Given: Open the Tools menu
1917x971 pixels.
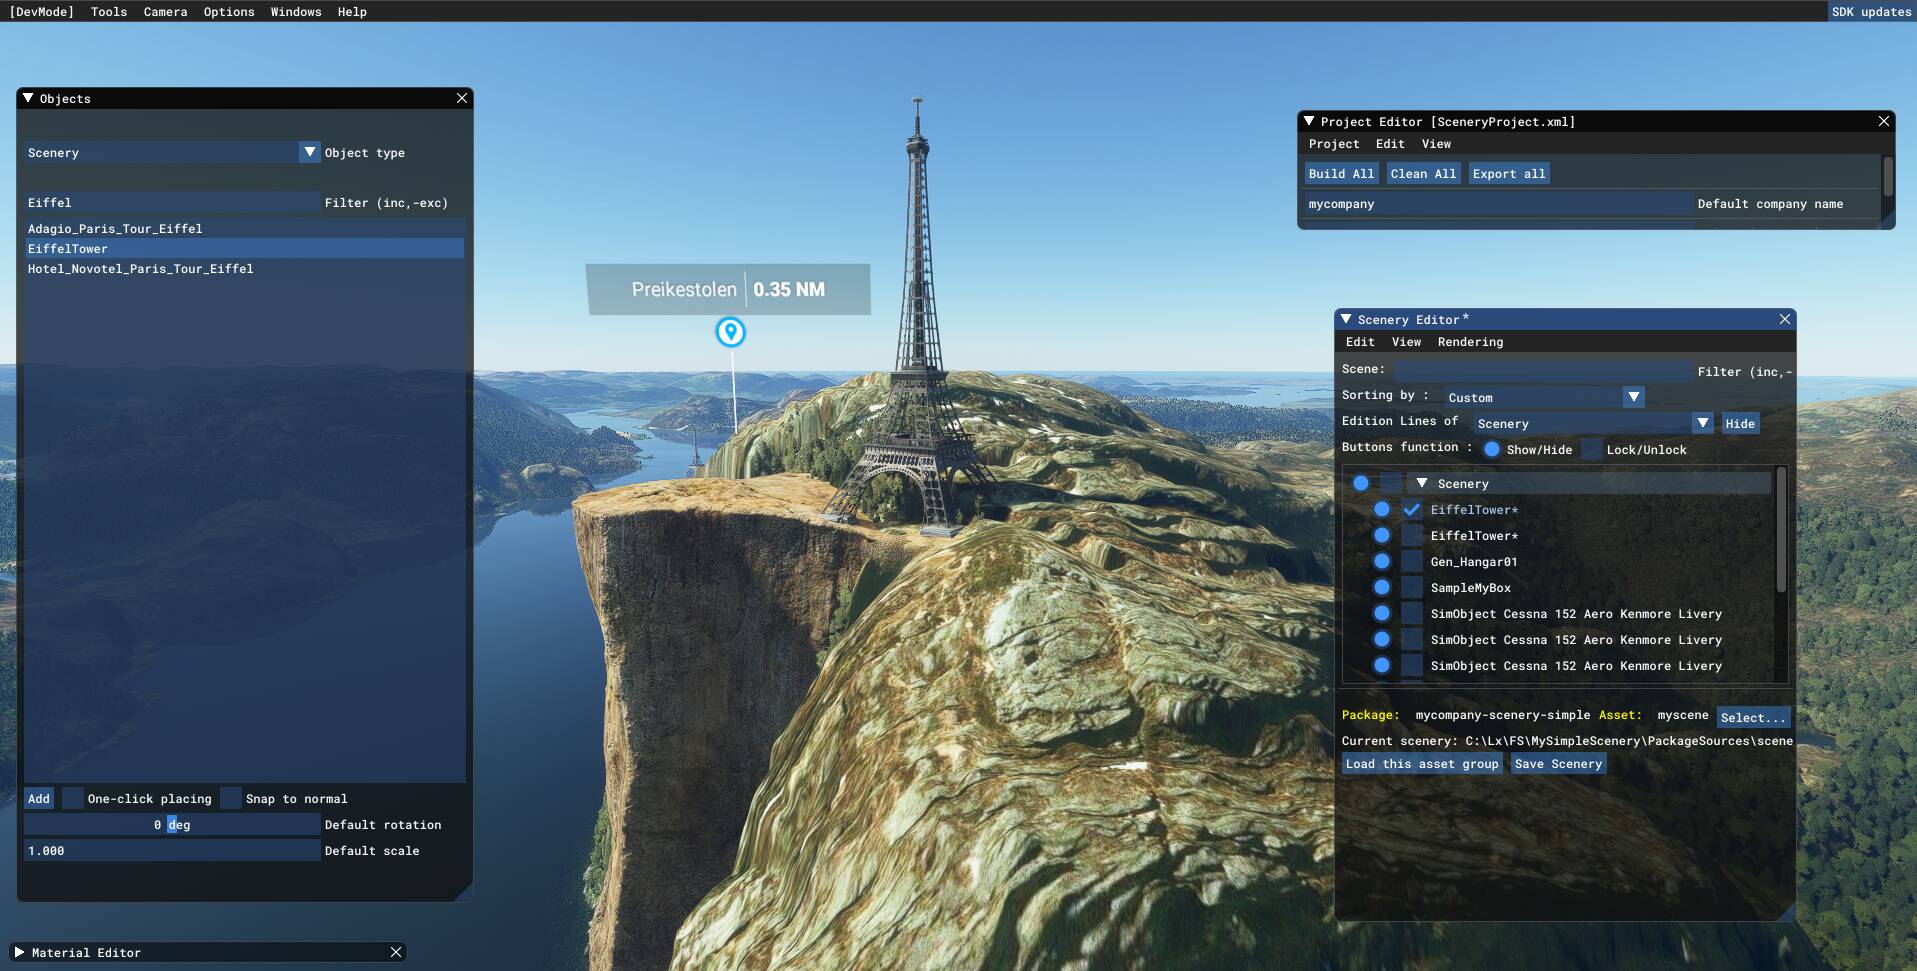Looking at the screenshot, I should click(x=108, y=12).
